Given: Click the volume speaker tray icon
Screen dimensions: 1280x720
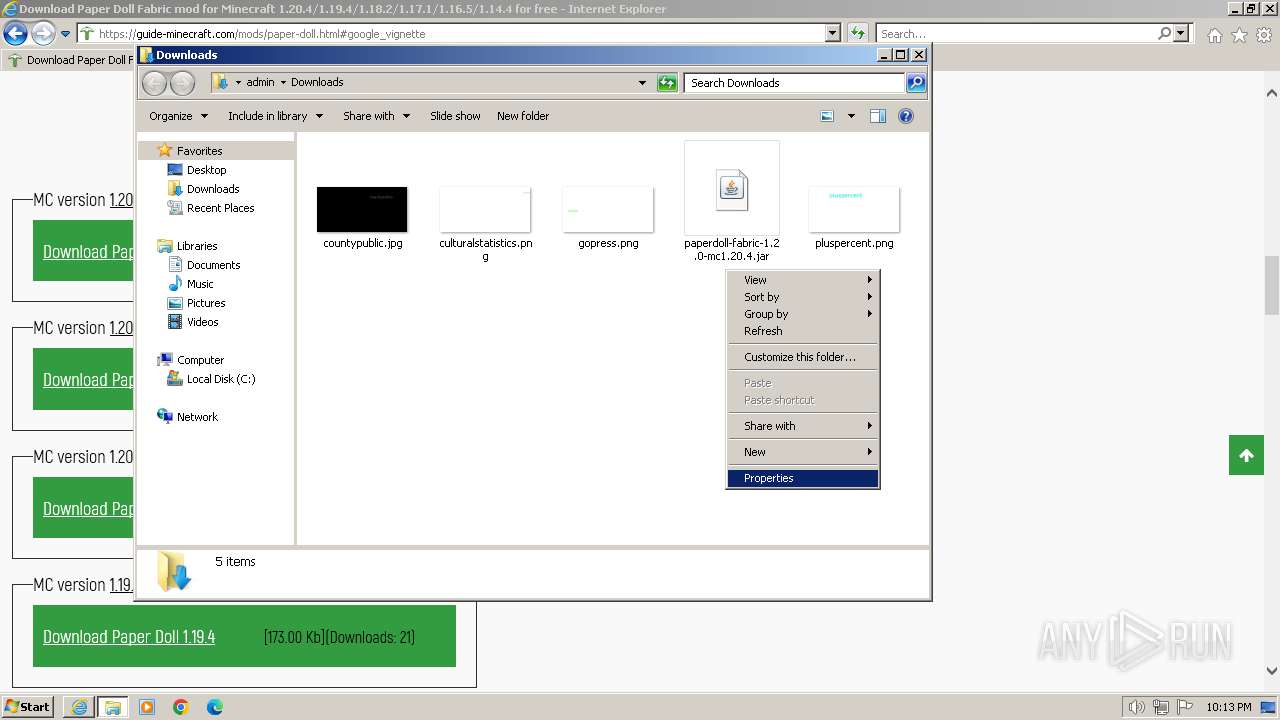Looking at the screenshot, I should (x=1137, y=707).
